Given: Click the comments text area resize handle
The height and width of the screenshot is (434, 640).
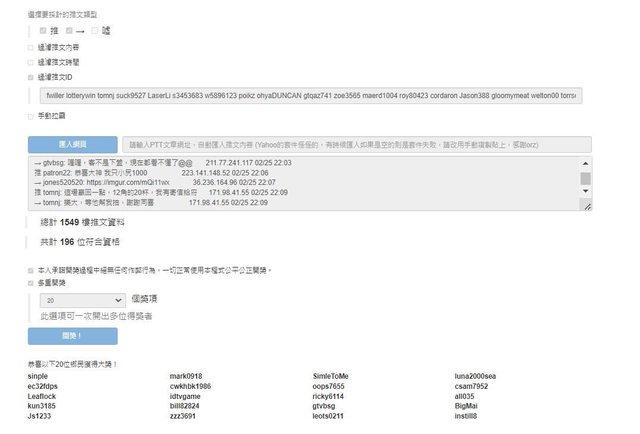Looking at the screenshot, I should click(x=586, y=206).
